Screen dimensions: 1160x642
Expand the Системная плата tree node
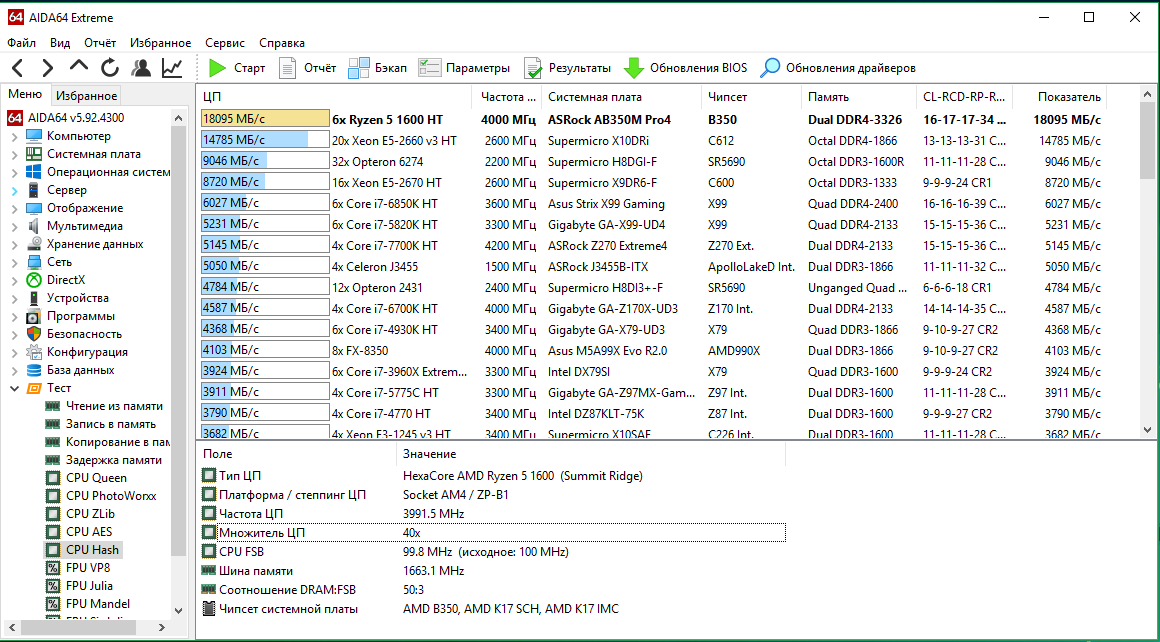click(15, 154)
